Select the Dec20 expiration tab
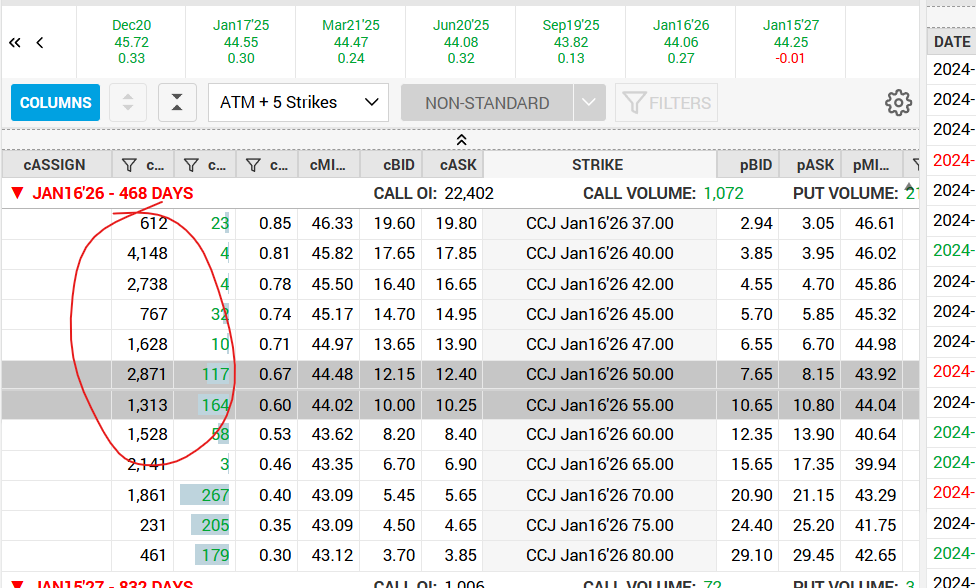 131,42
